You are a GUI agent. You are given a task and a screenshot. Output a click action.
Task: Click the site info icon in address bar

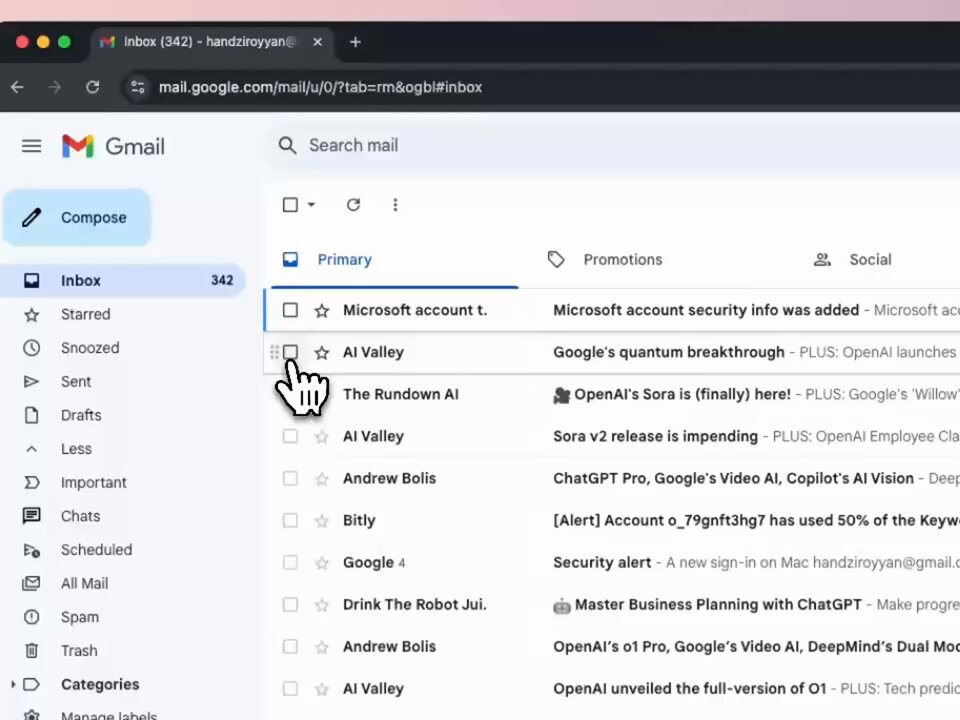(x=138, y=87)
